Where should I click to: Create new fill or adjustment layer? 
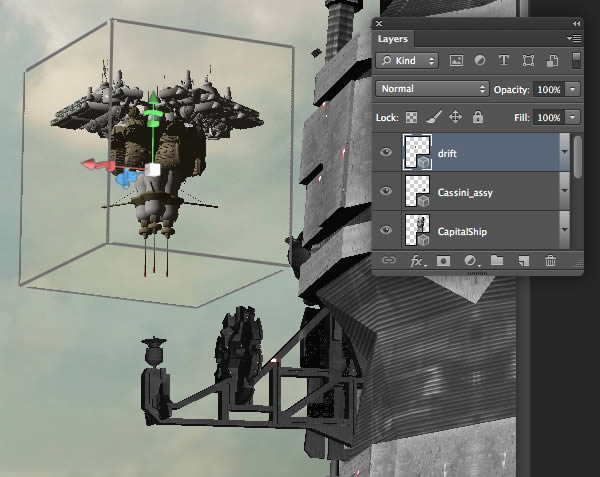(471, 261)
